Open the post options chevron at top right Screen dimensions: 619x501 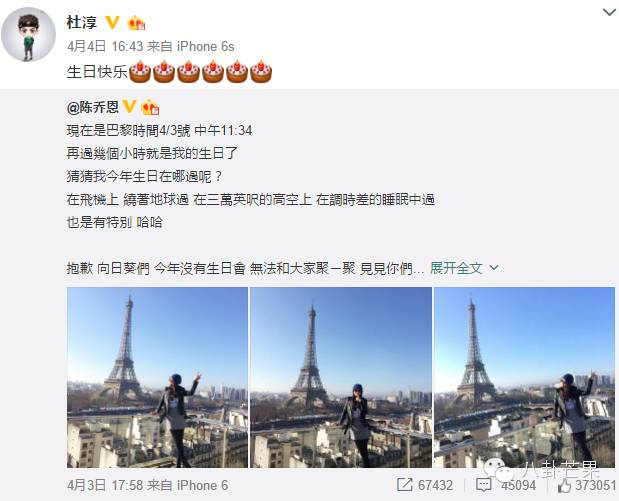coord(610,13)
